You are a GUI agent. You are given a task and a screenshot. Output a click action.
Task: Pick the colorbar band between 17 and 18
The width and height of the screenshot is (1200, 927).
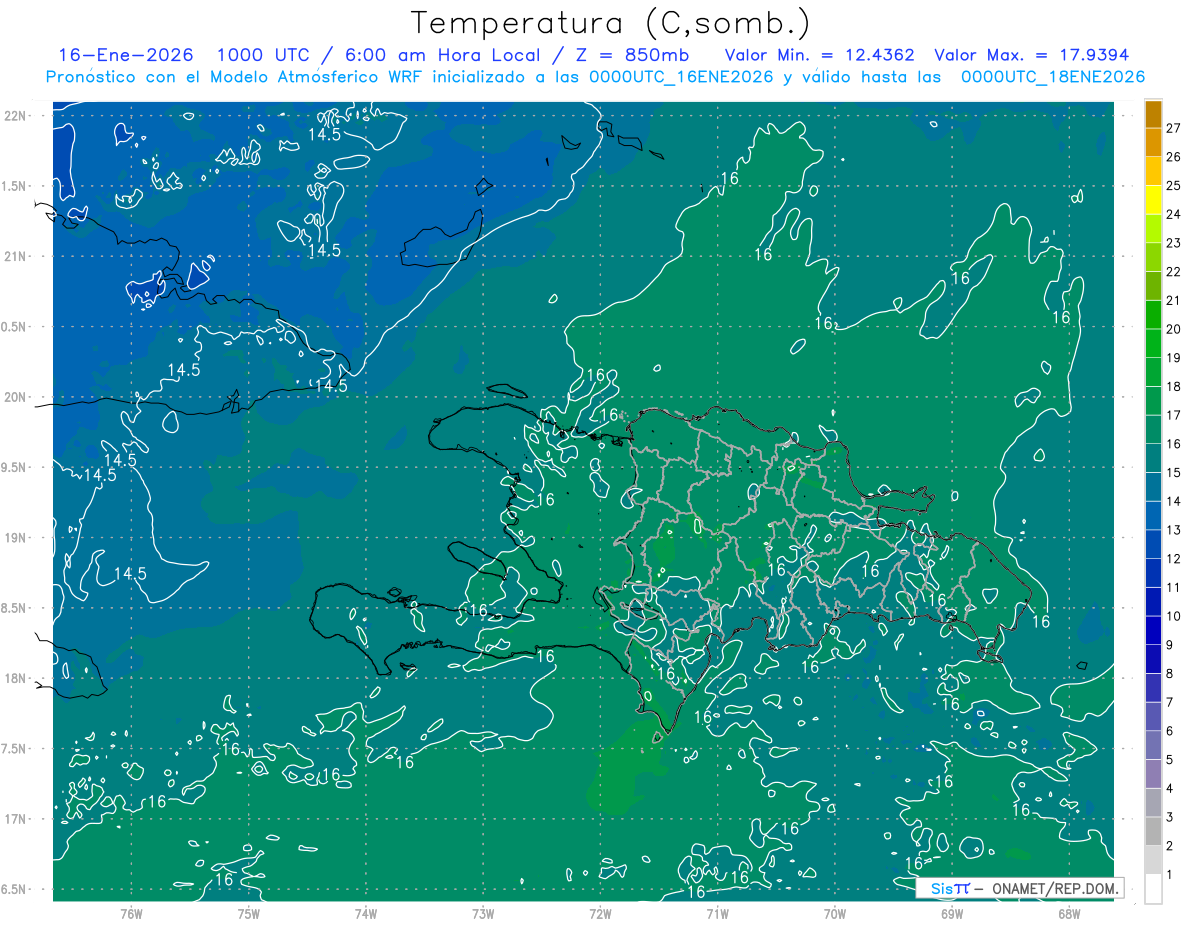tap(1153, 401)
